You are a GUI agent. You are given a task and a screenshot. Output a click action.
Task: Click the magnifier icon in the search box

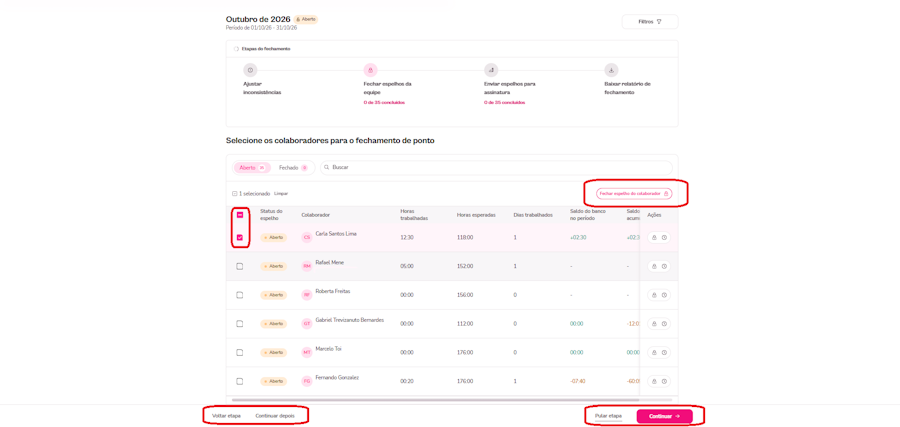(327, 168)
